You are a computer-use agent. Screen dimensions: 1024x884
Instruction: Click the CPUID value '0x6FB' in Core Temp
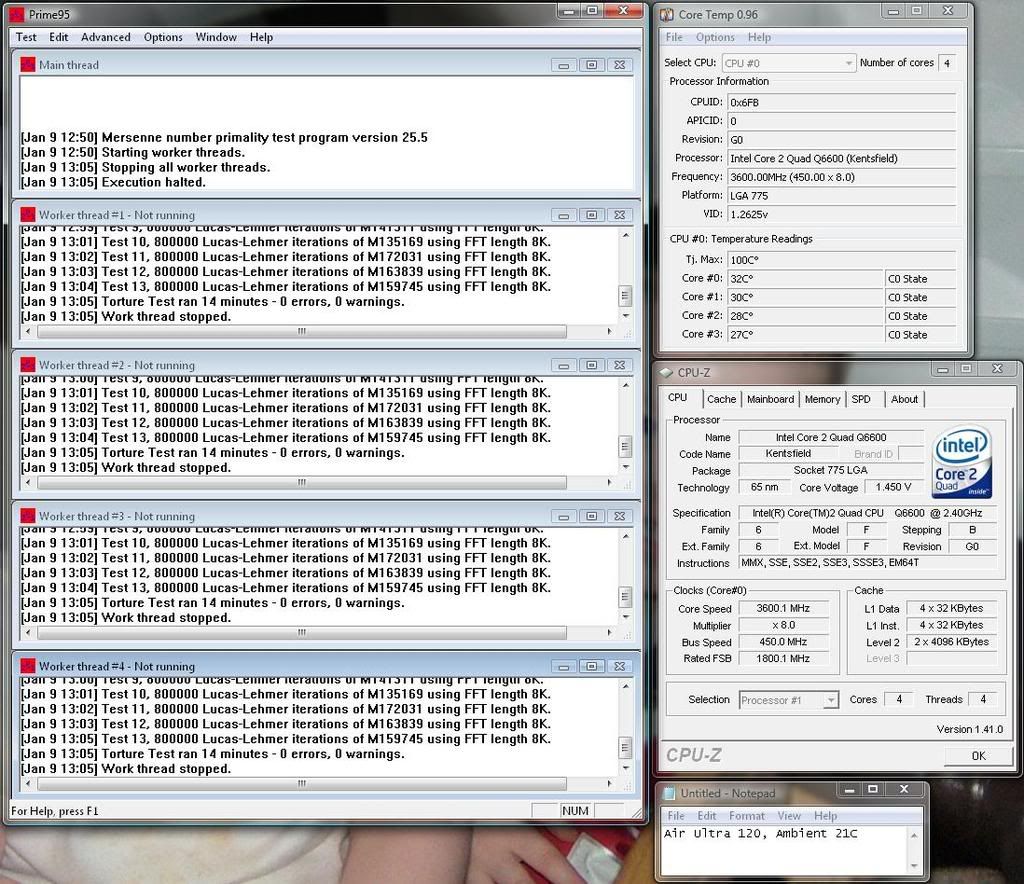(841, 103)
